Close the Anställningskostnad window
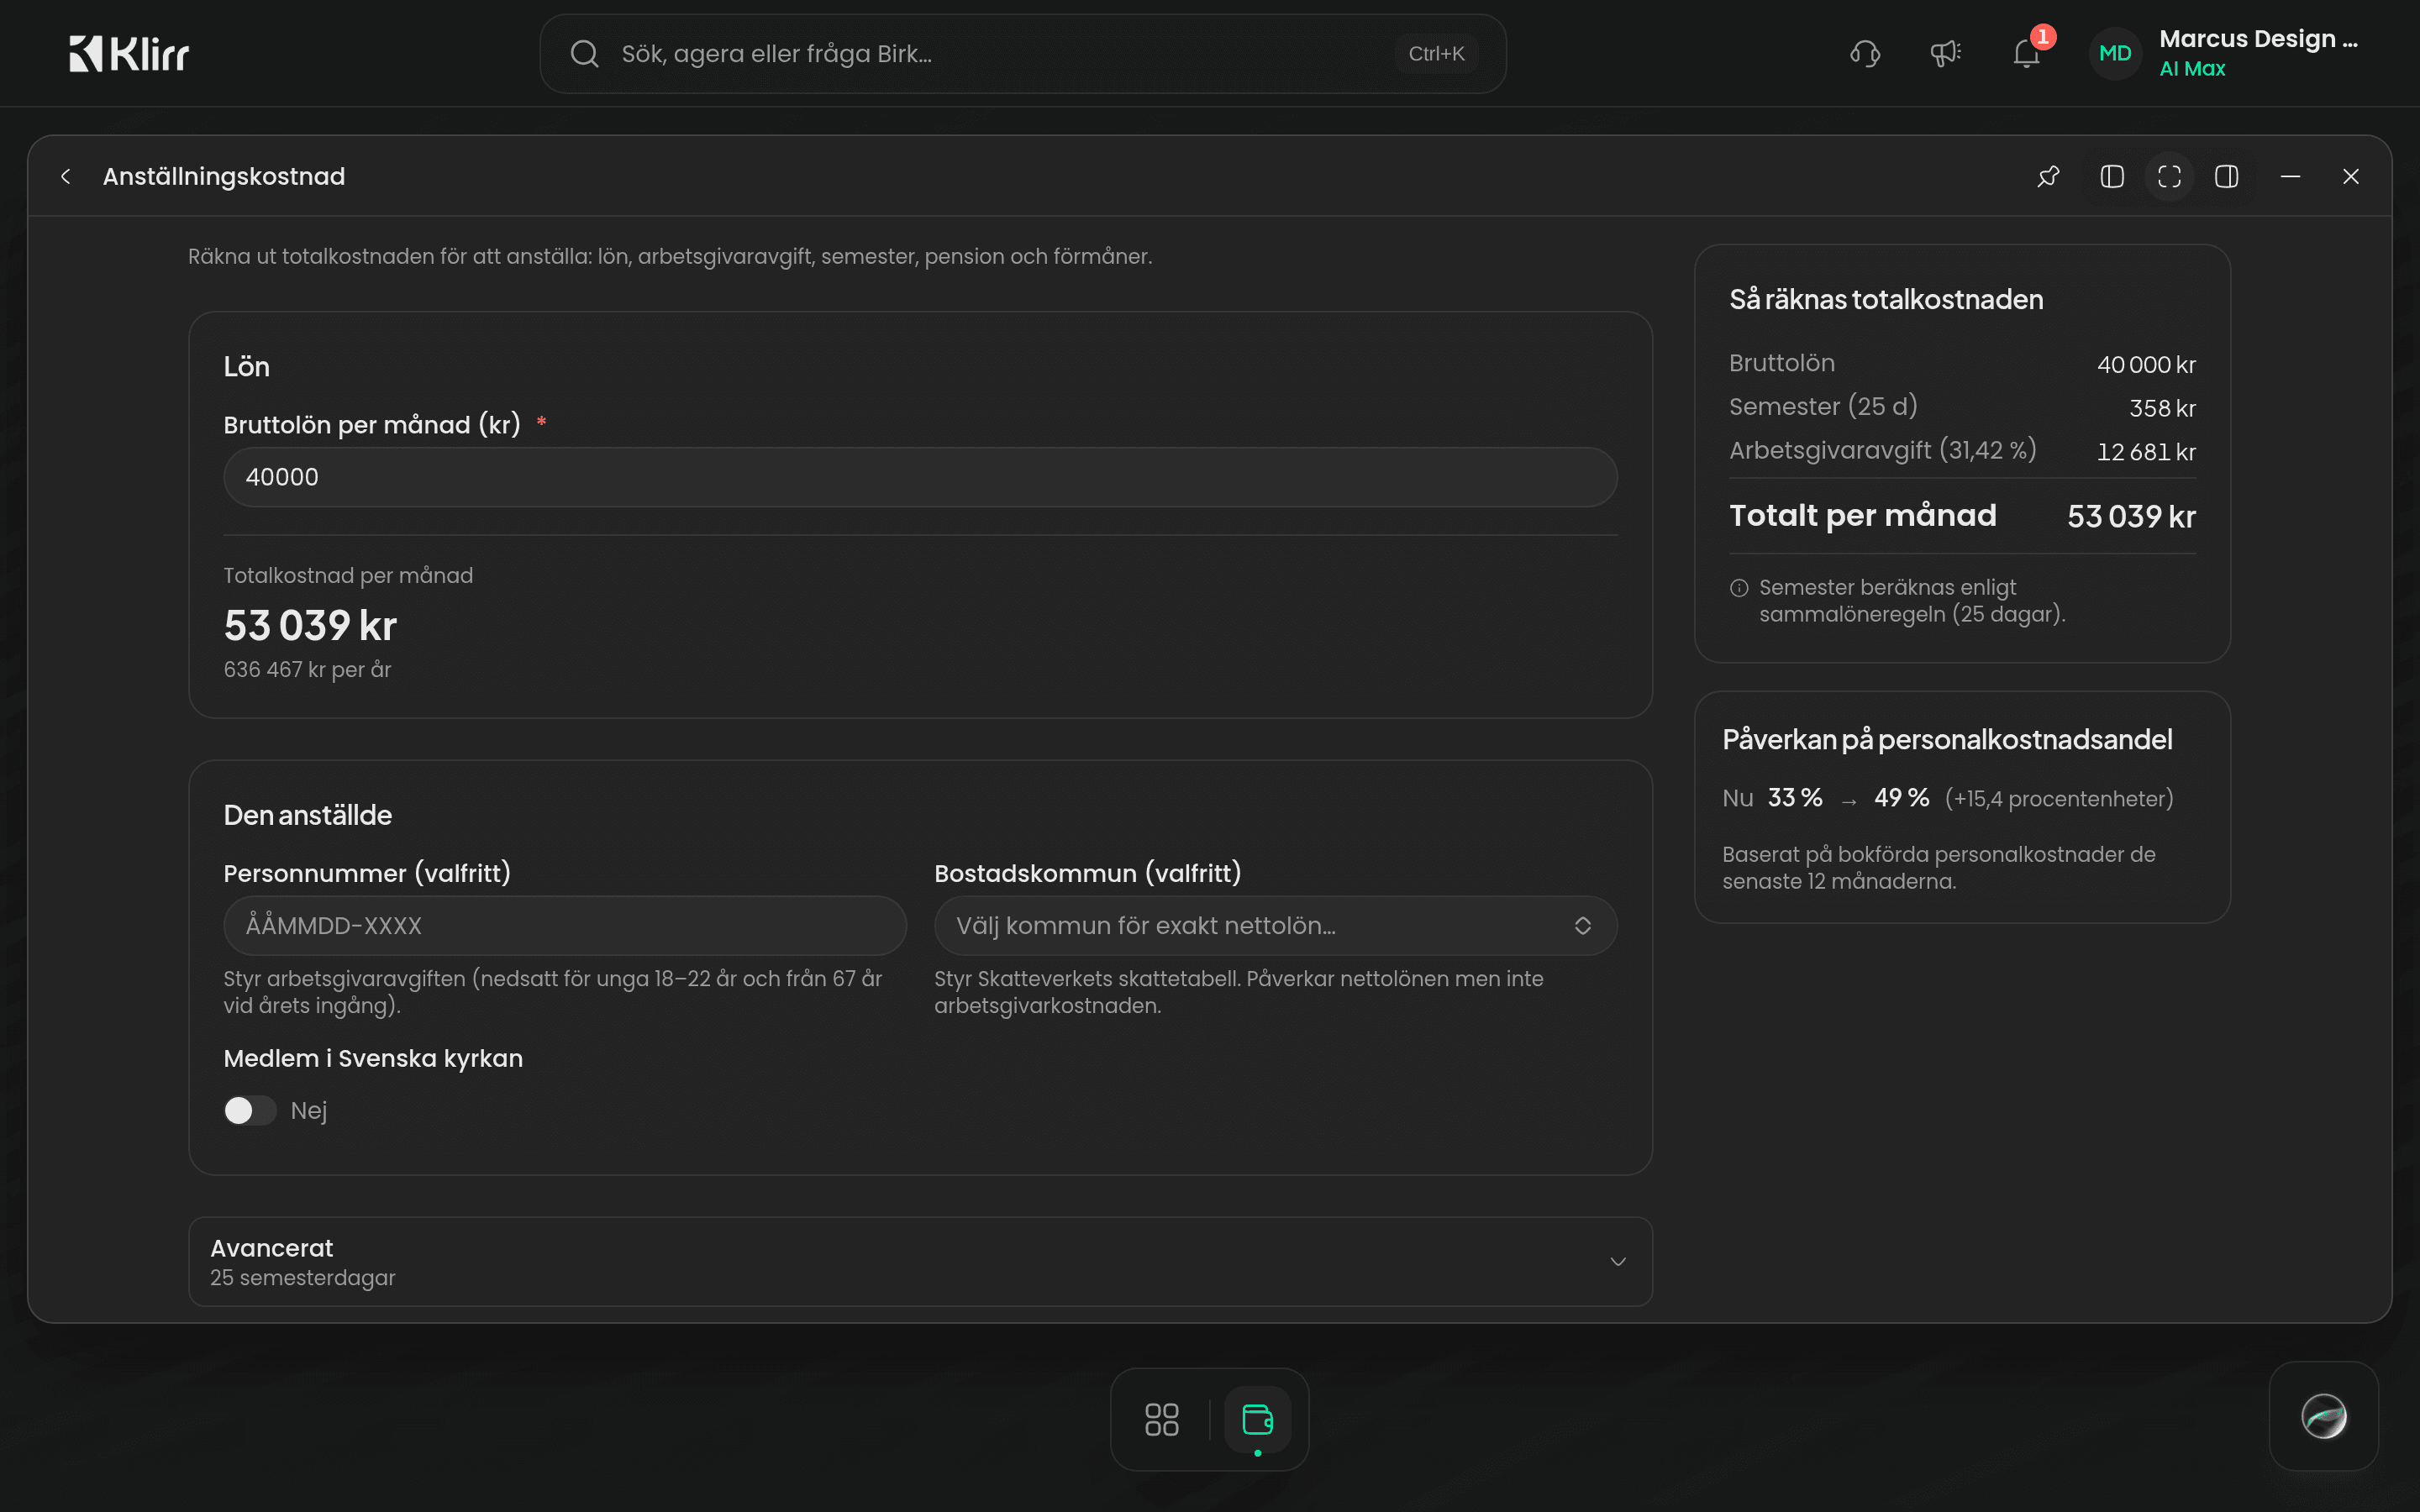This screenshot has width=2420, height=1512. click(x=2351, y=177)
